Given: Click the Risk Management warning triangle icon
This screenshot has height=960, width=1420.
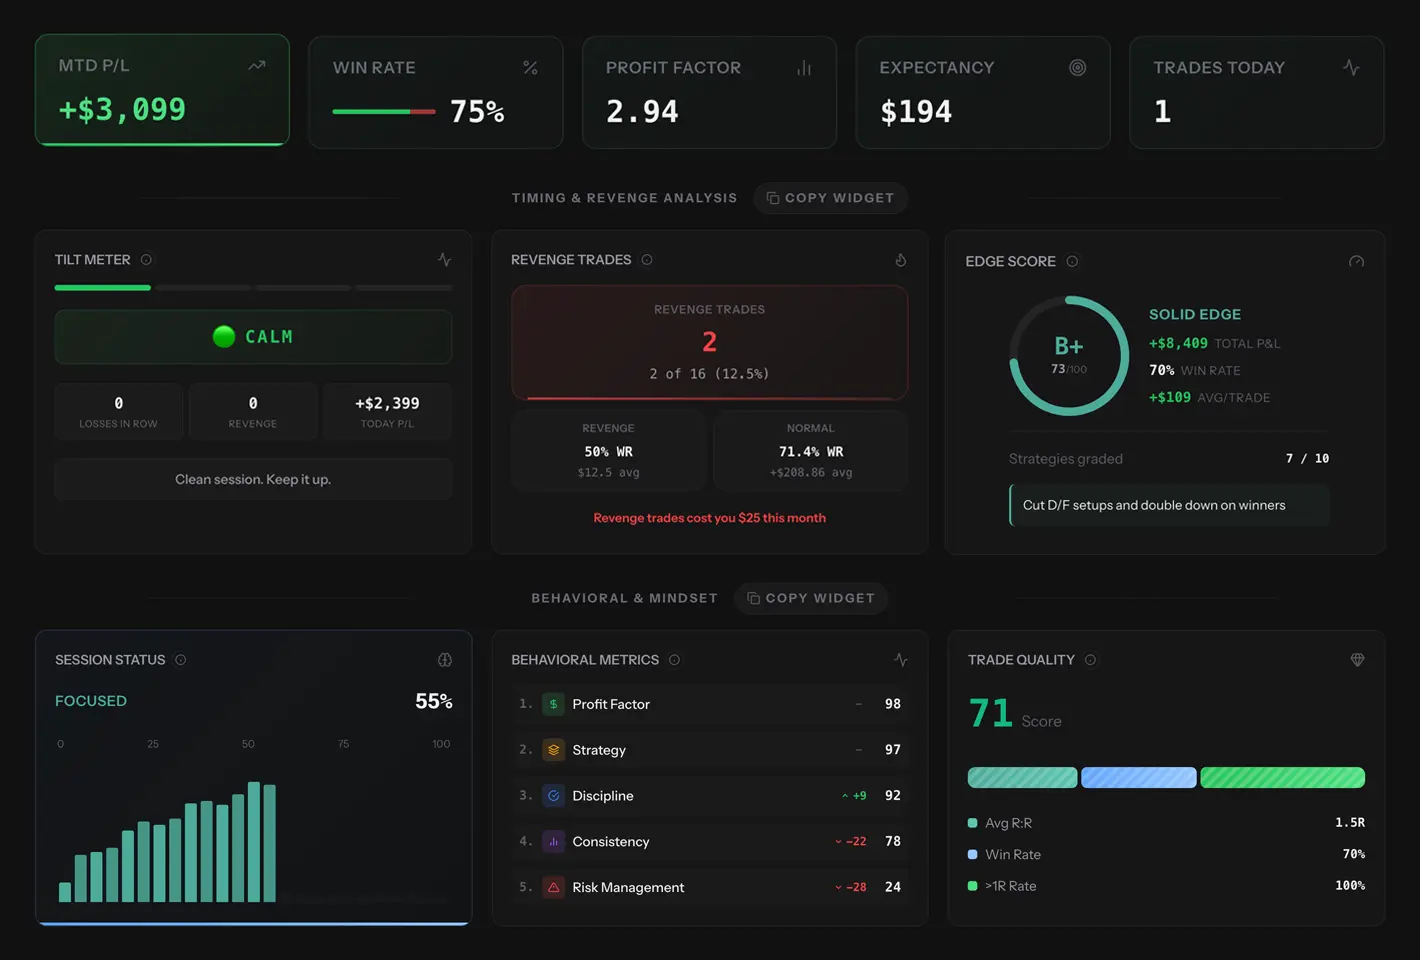Looking at the screenshot, I should [553, 887].
